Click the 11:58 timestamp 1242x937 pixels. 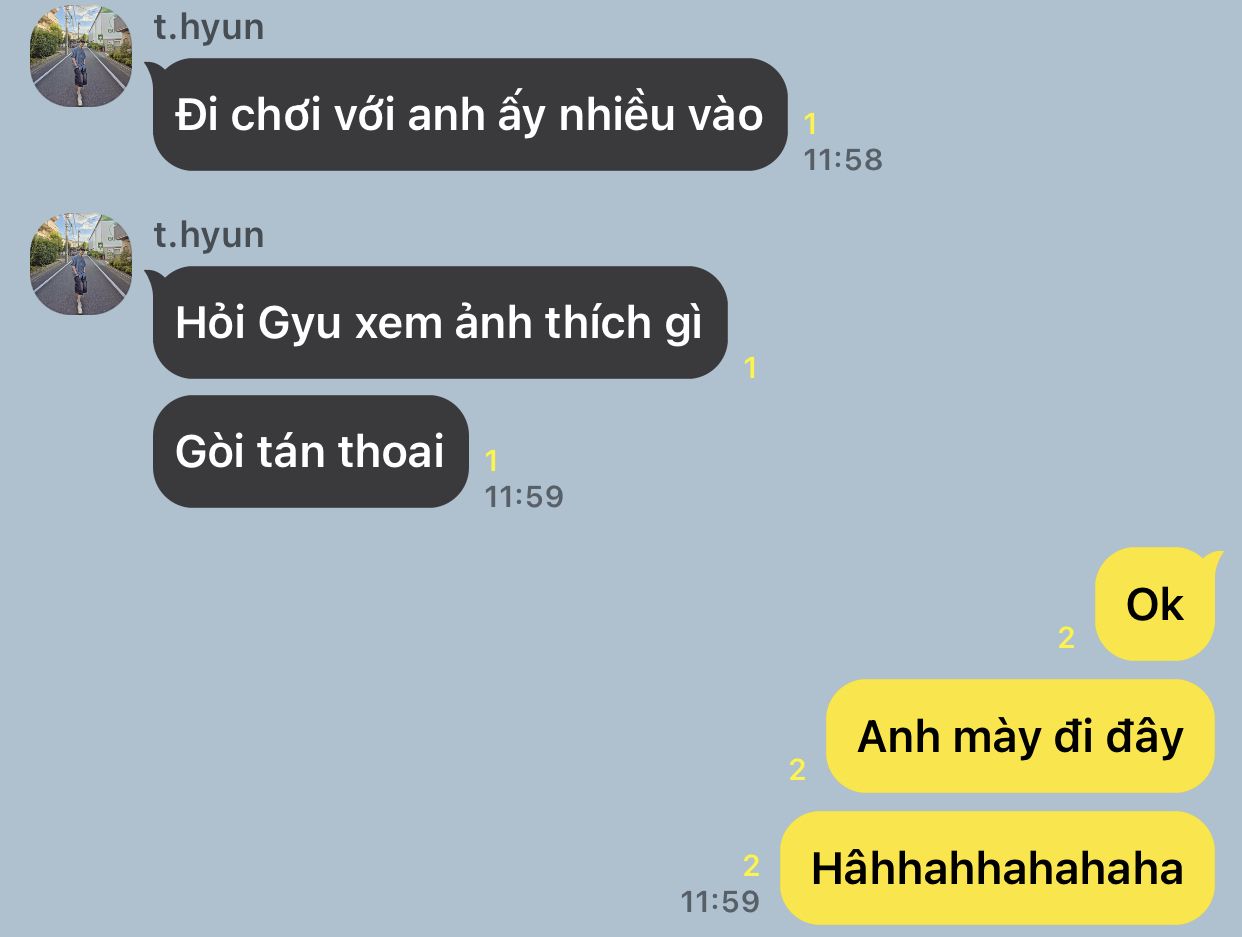[843, 159]
